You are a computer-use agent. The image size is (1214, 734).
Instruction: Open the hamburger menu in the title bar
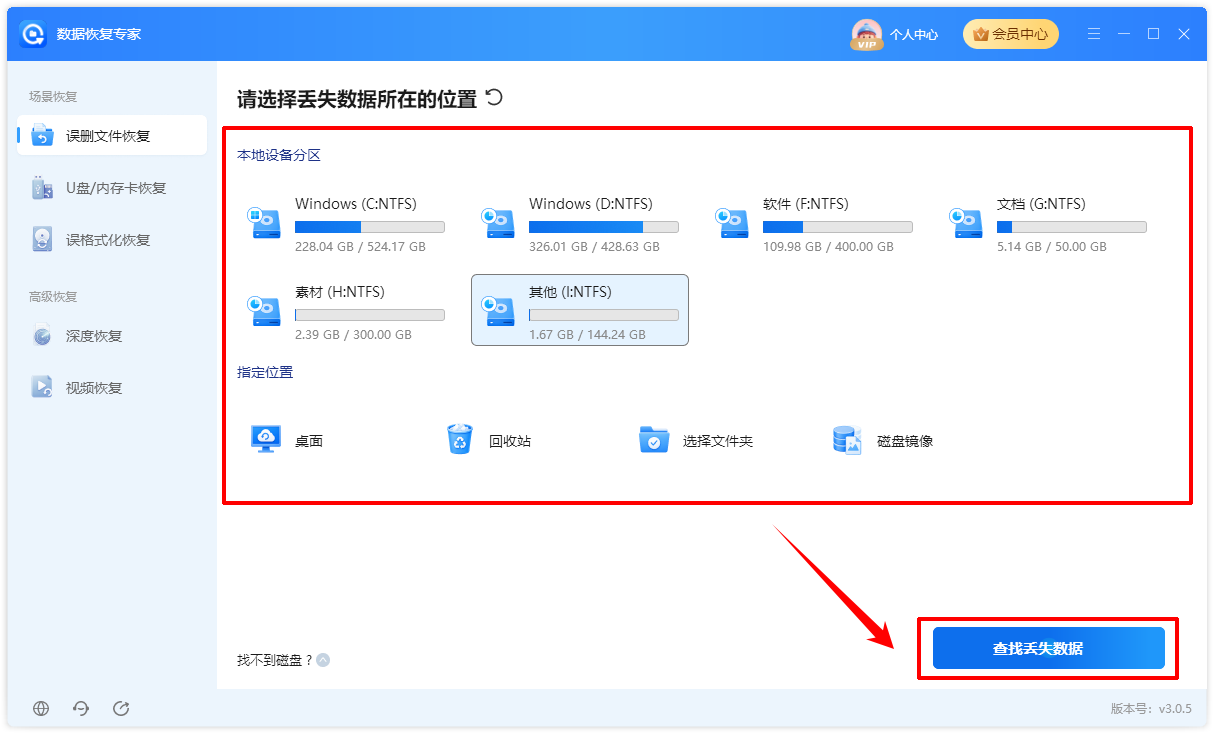click(x=1094, y=34)
